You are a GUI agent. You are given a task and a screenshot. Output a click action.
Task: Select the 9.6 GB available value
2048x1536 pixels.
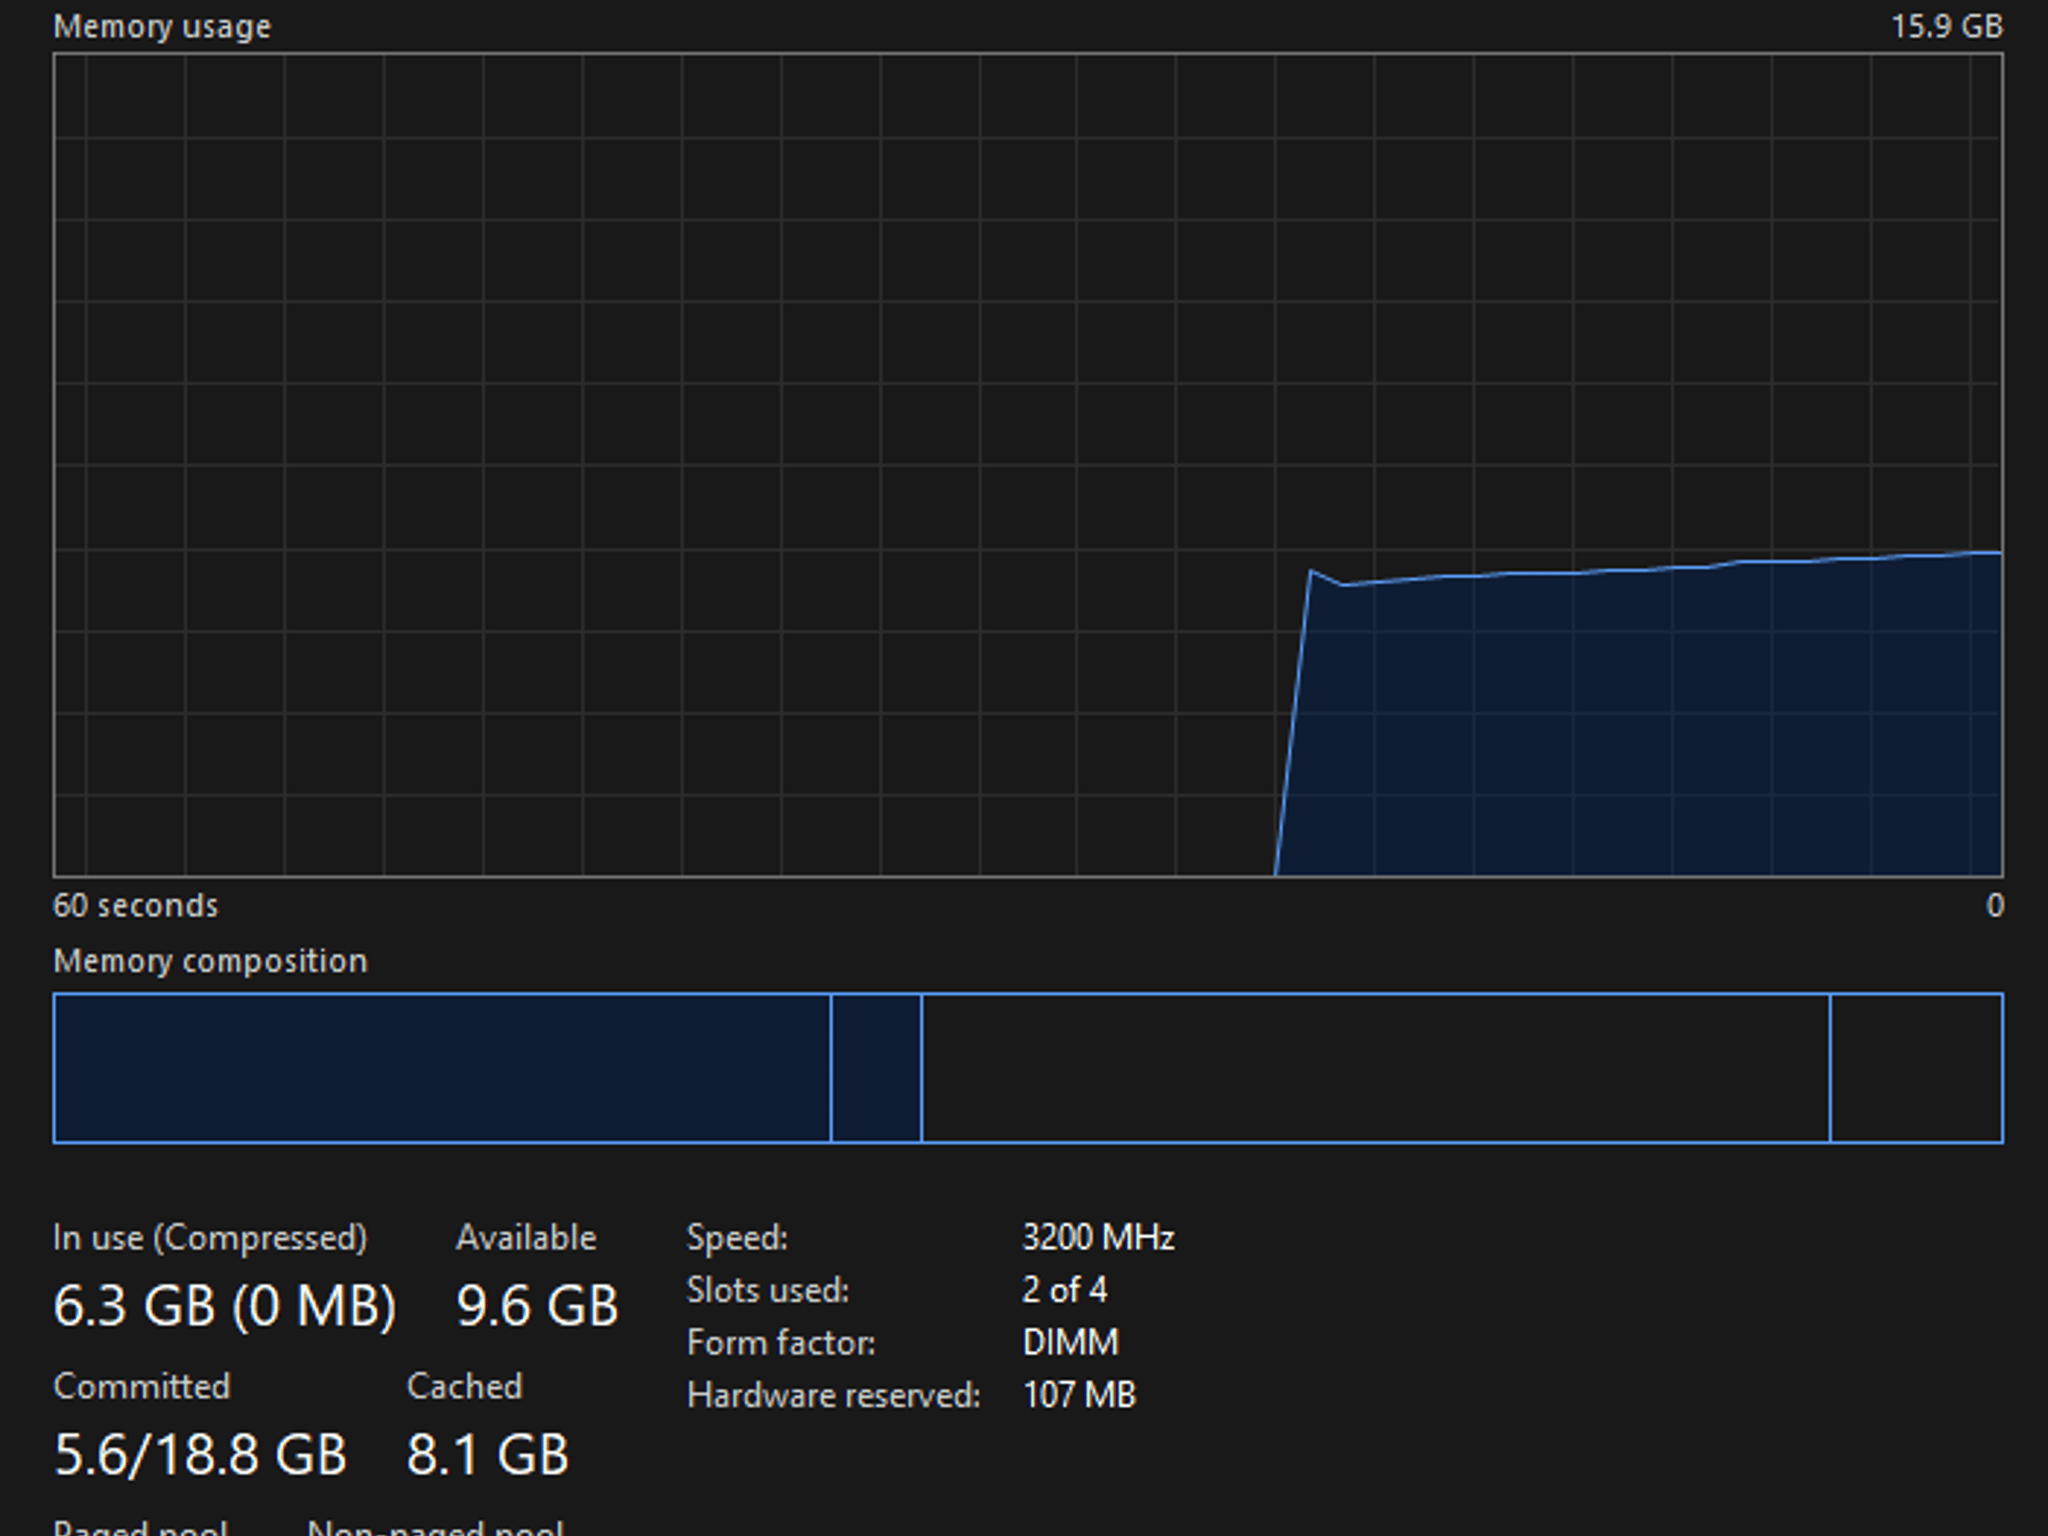(x=537, y=1306)
